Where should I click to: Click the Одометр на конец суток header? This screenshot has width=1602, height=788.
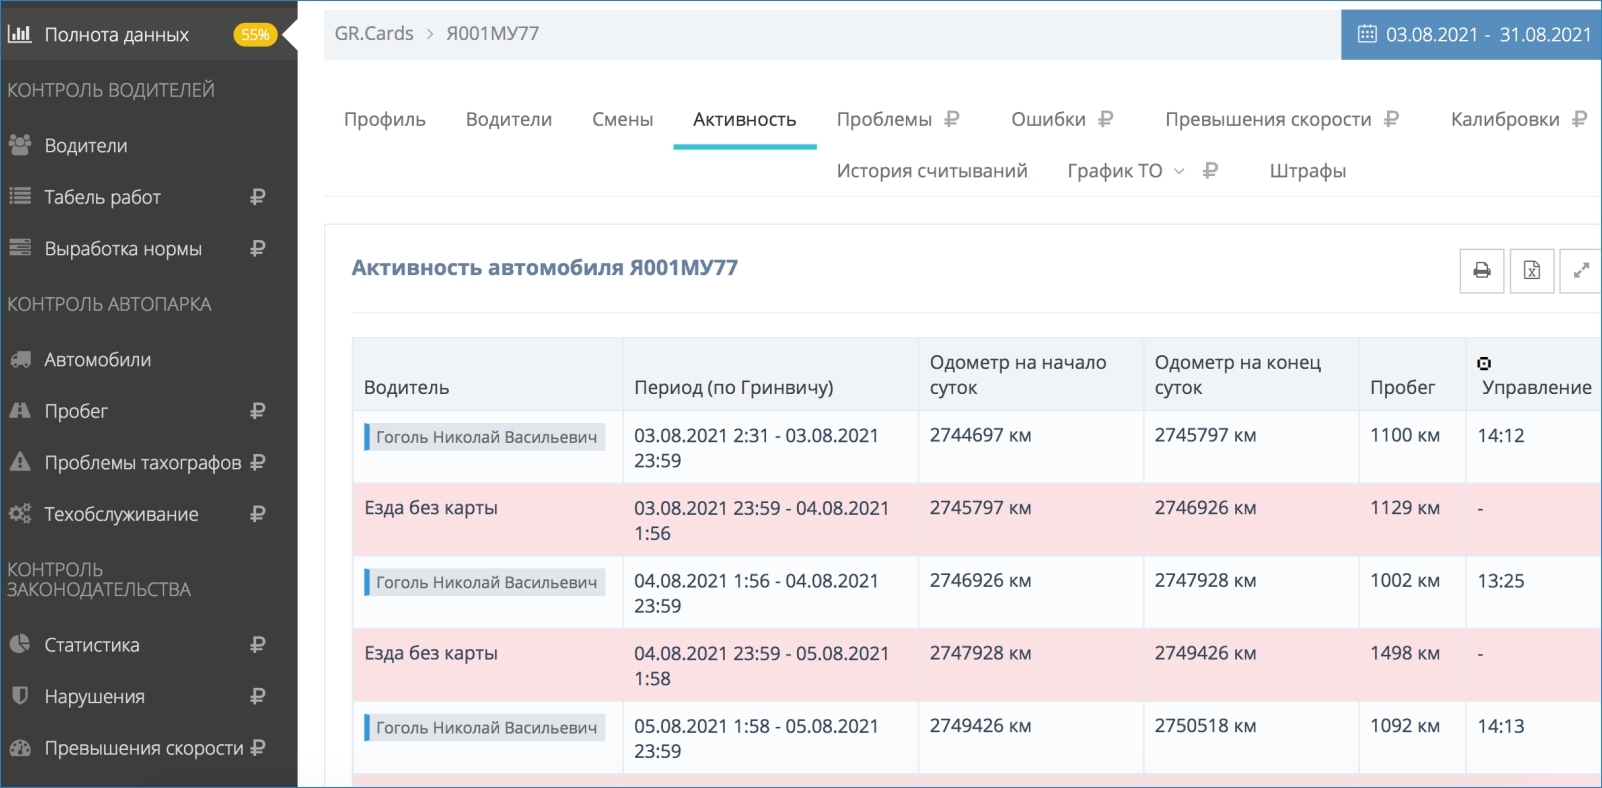tap(1238, 375)
